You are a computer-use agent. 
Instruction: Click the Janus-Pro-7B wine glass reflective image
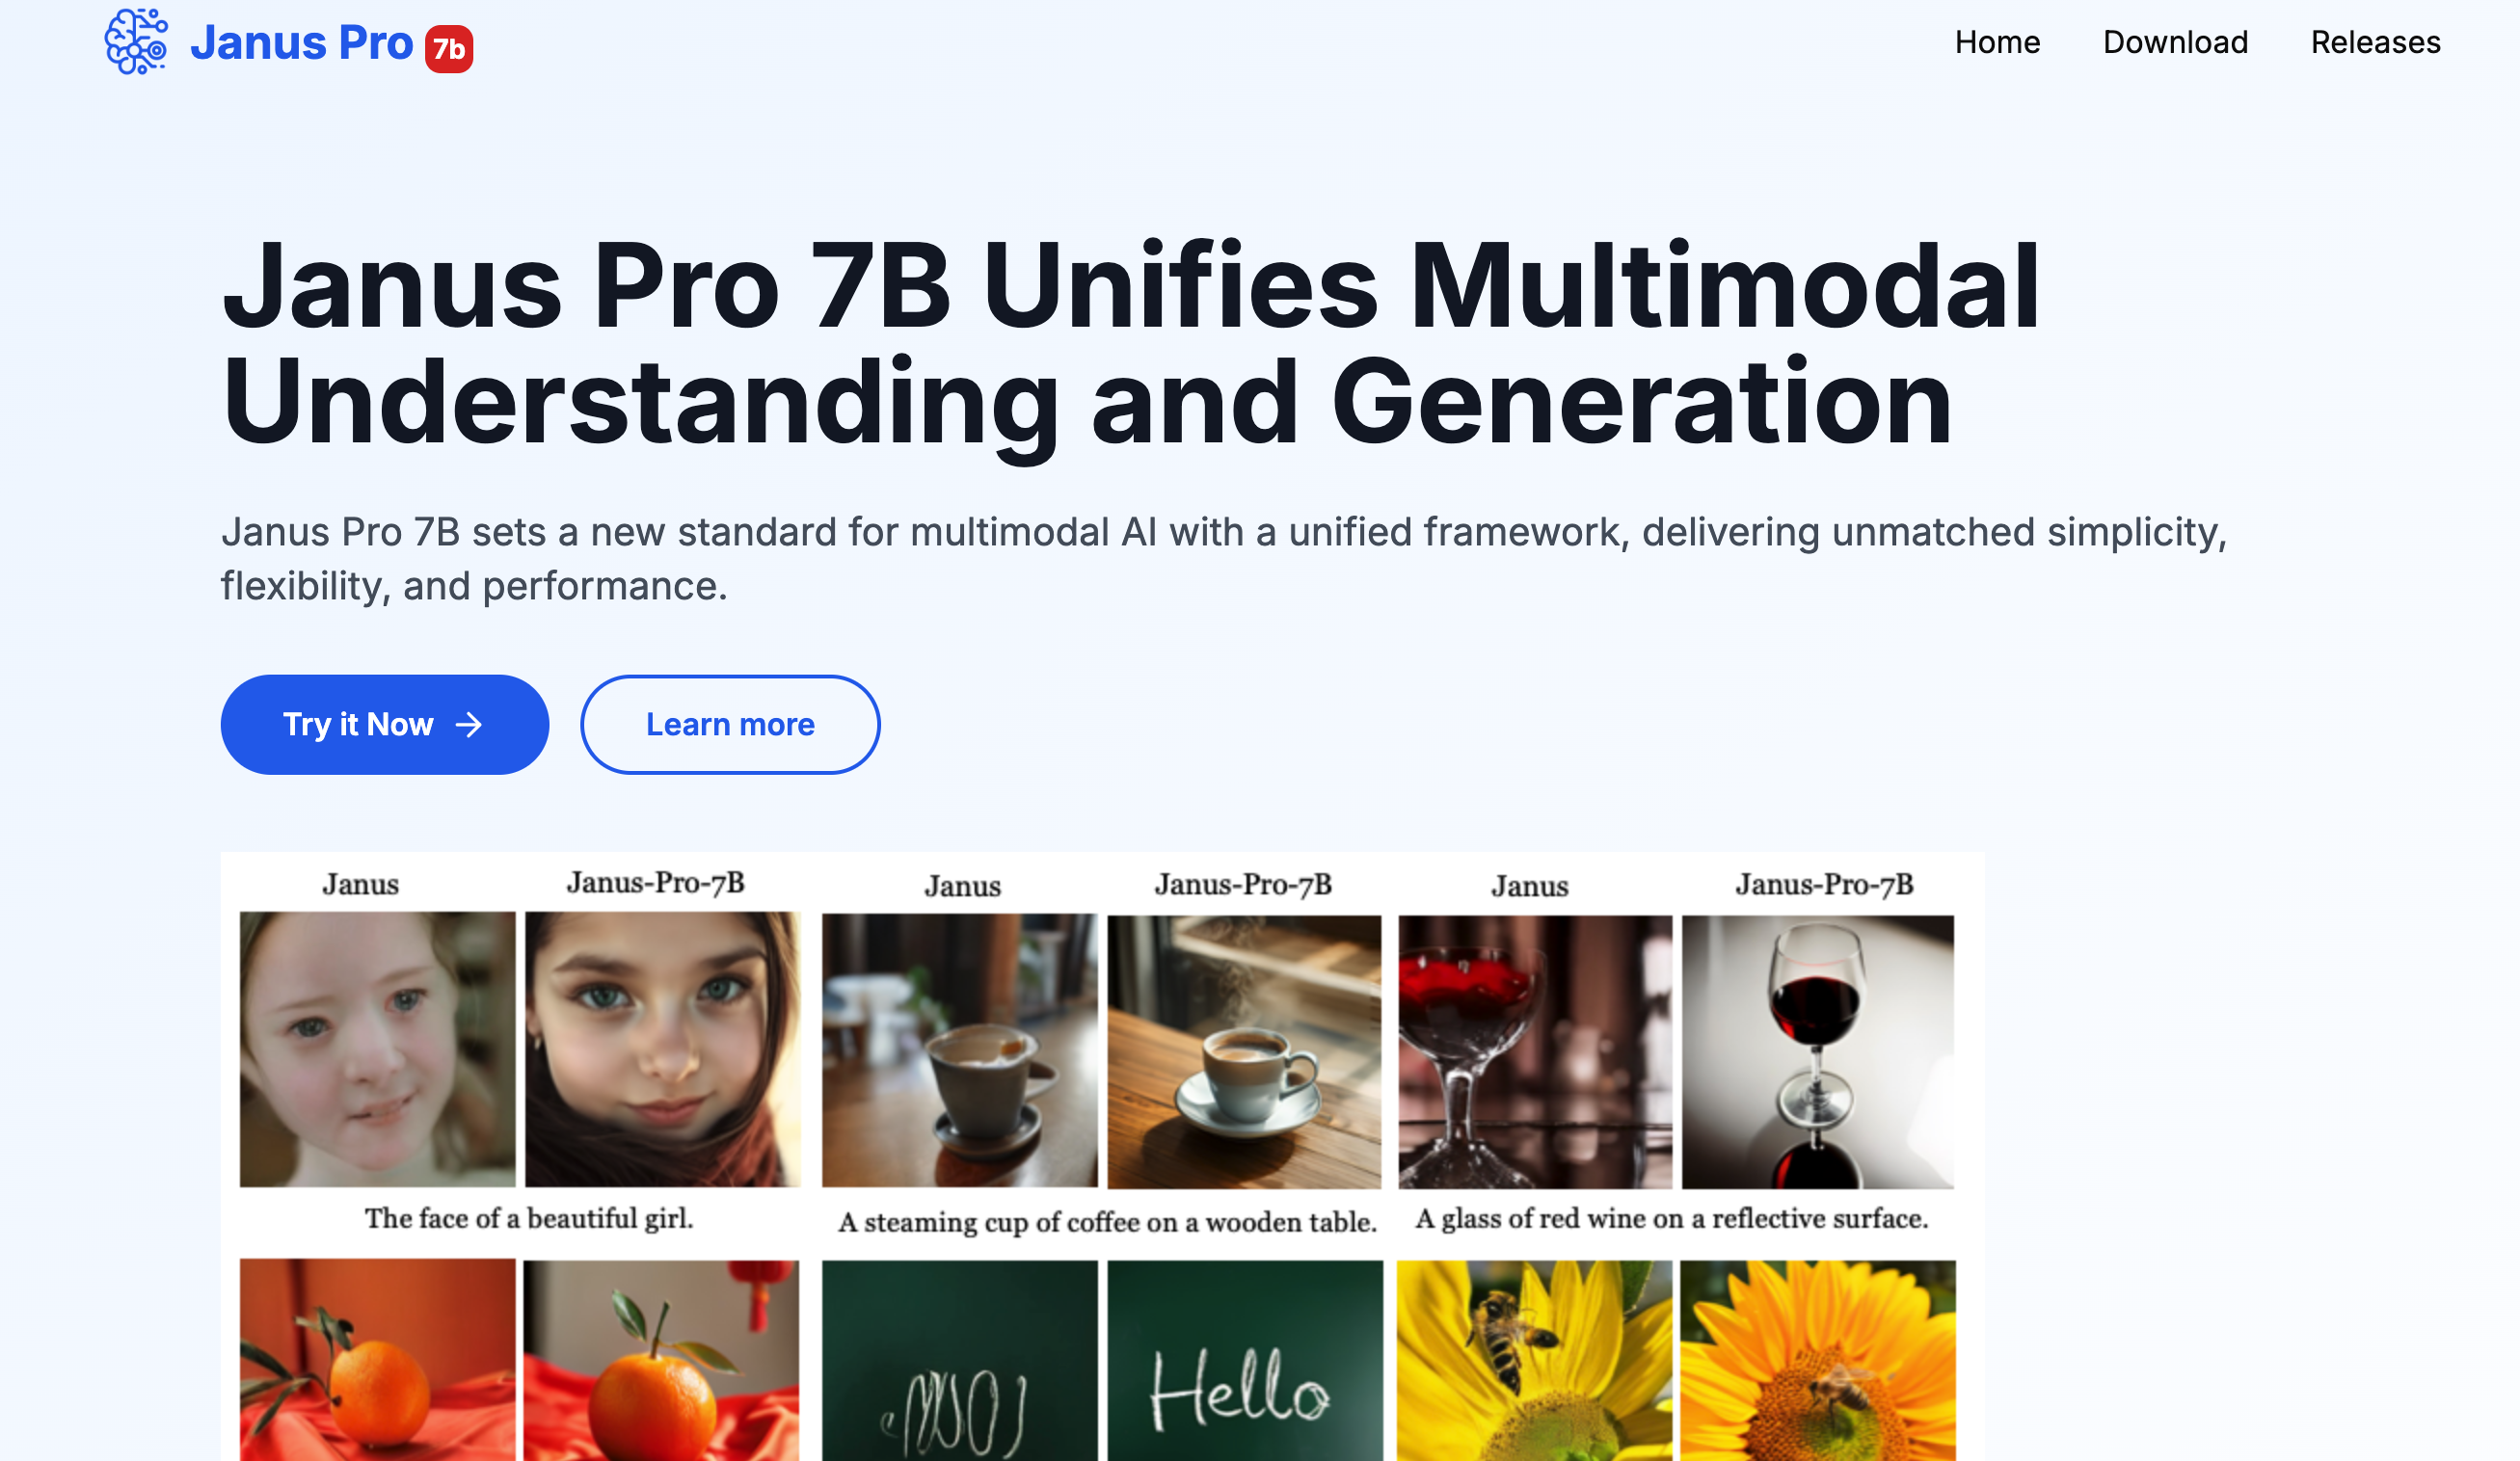(x=1818, y=1051)
